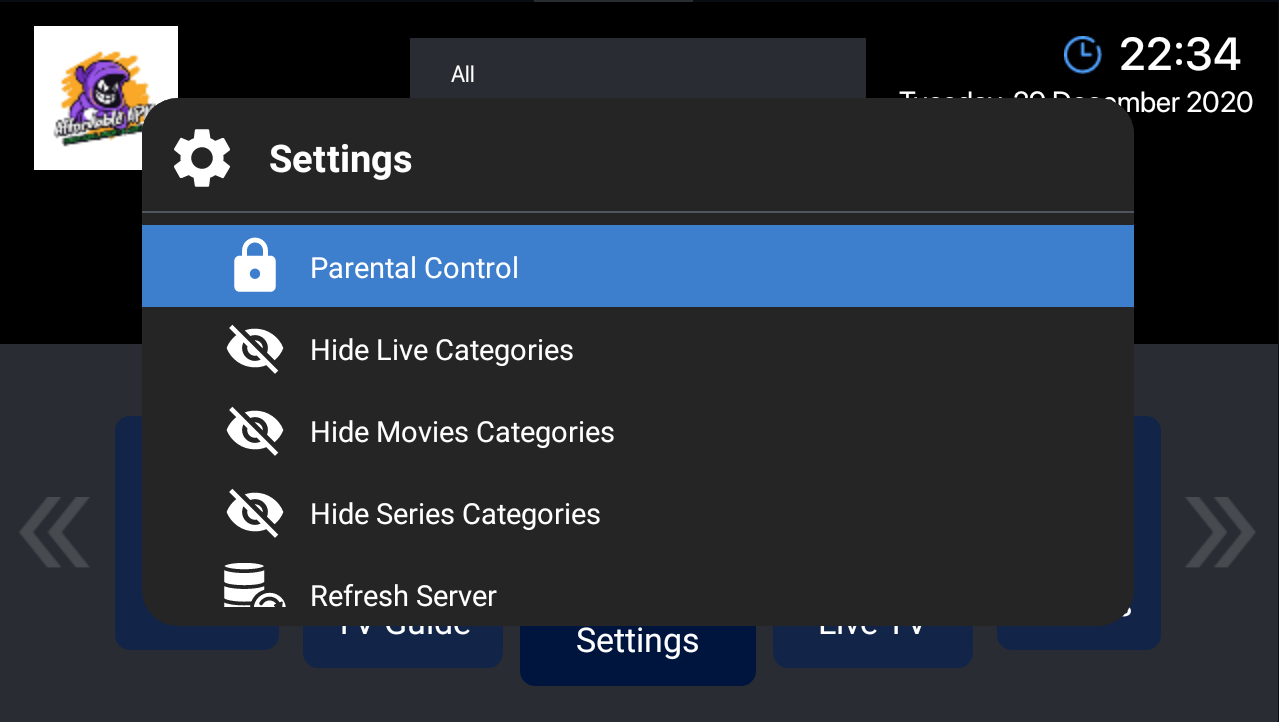Screen dimensions: 1279x722
Task: Click the database icon next to Refresh Server
Action: [x=251, y=587]
